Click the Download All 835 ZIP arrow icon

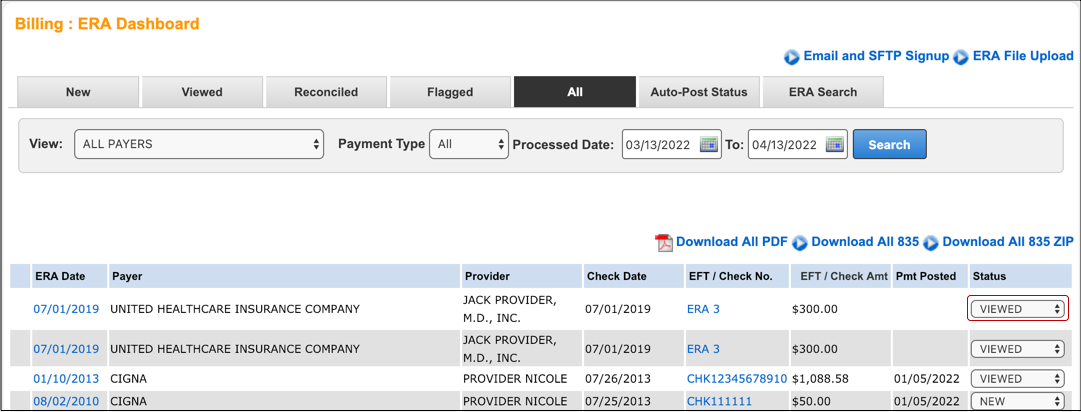click(931, 242)
